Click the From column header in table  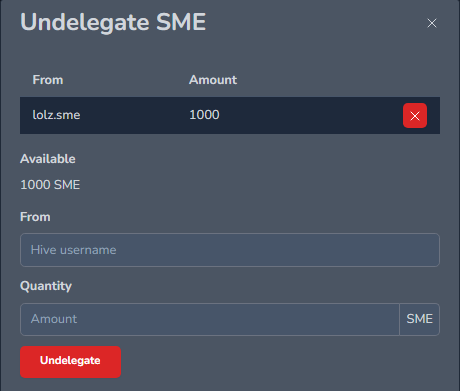(48, 80)
